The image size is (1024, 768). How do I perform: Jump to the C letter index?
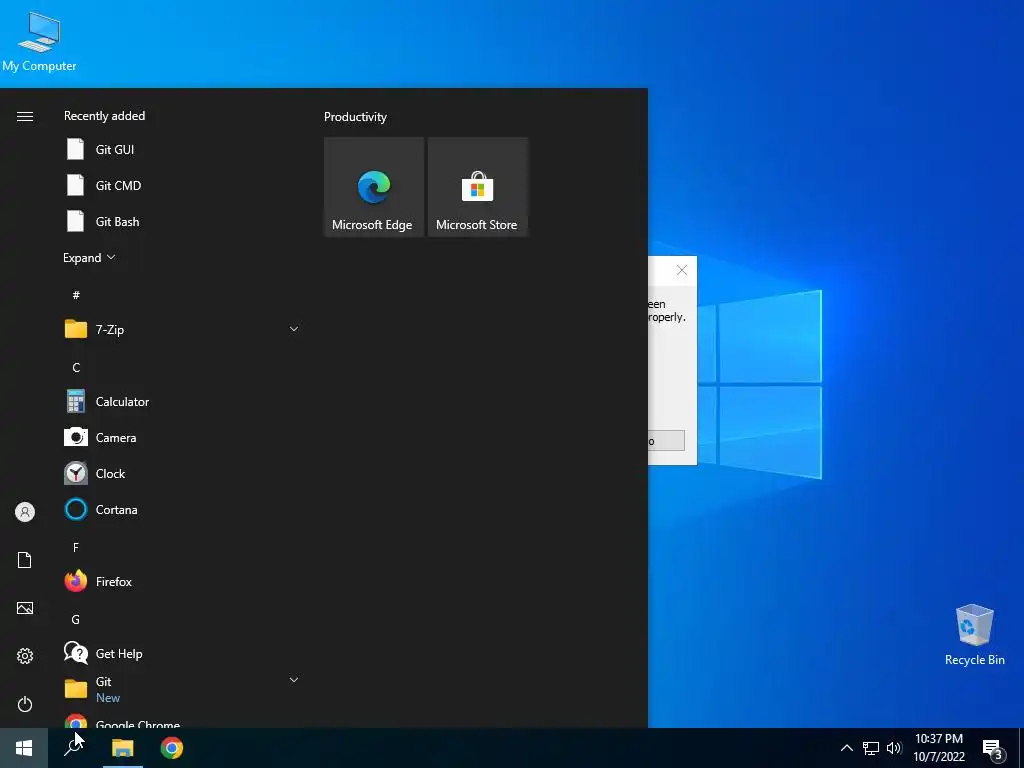[76, 368]
